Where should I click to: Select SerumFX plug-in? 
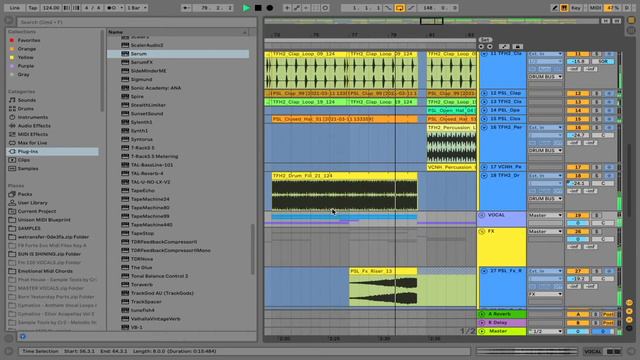coord(142,62)
